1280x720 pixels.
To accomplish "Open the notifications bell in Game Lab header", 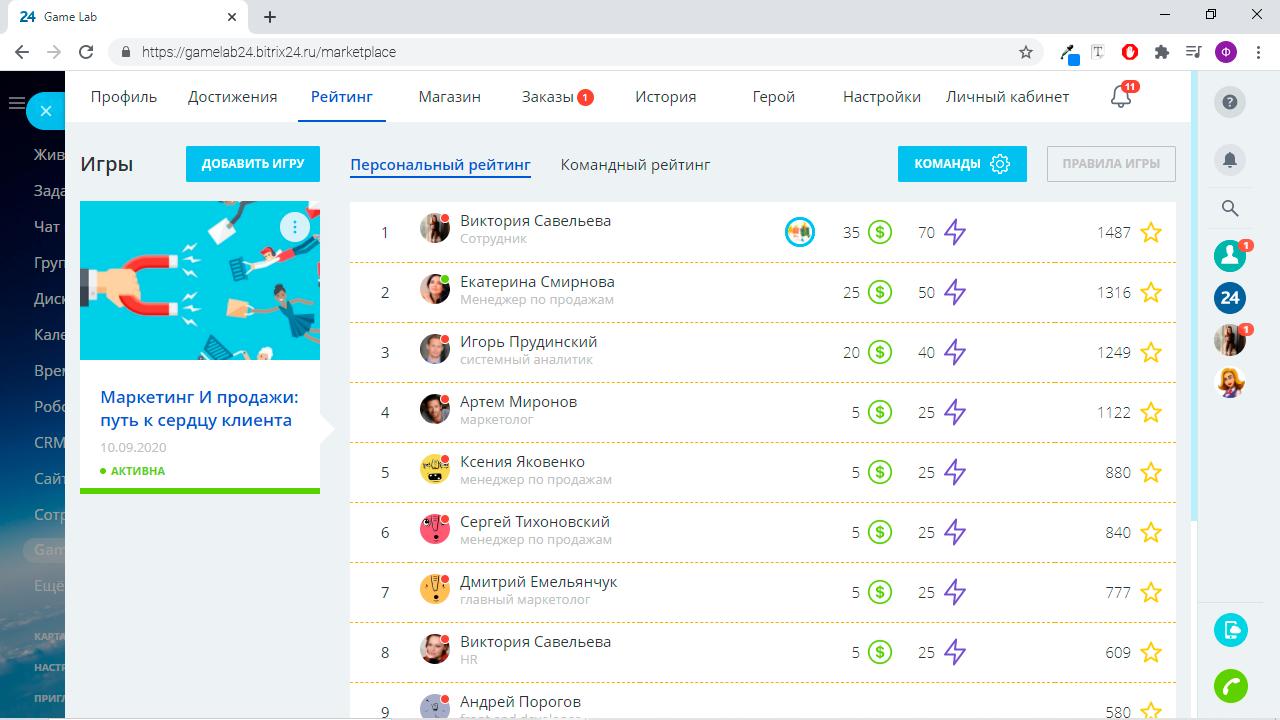I will pos(1121,97).
